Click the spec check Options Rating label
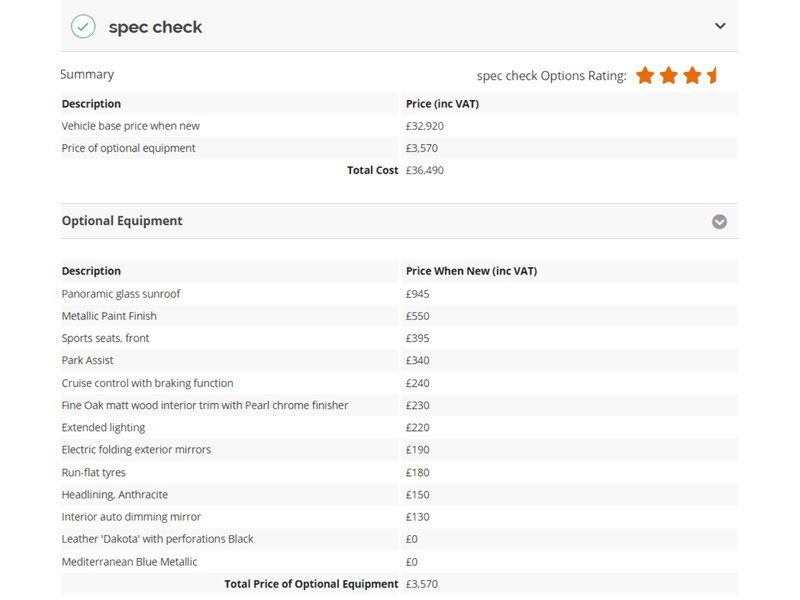This screenshot has height=600, width=800. 551,76
